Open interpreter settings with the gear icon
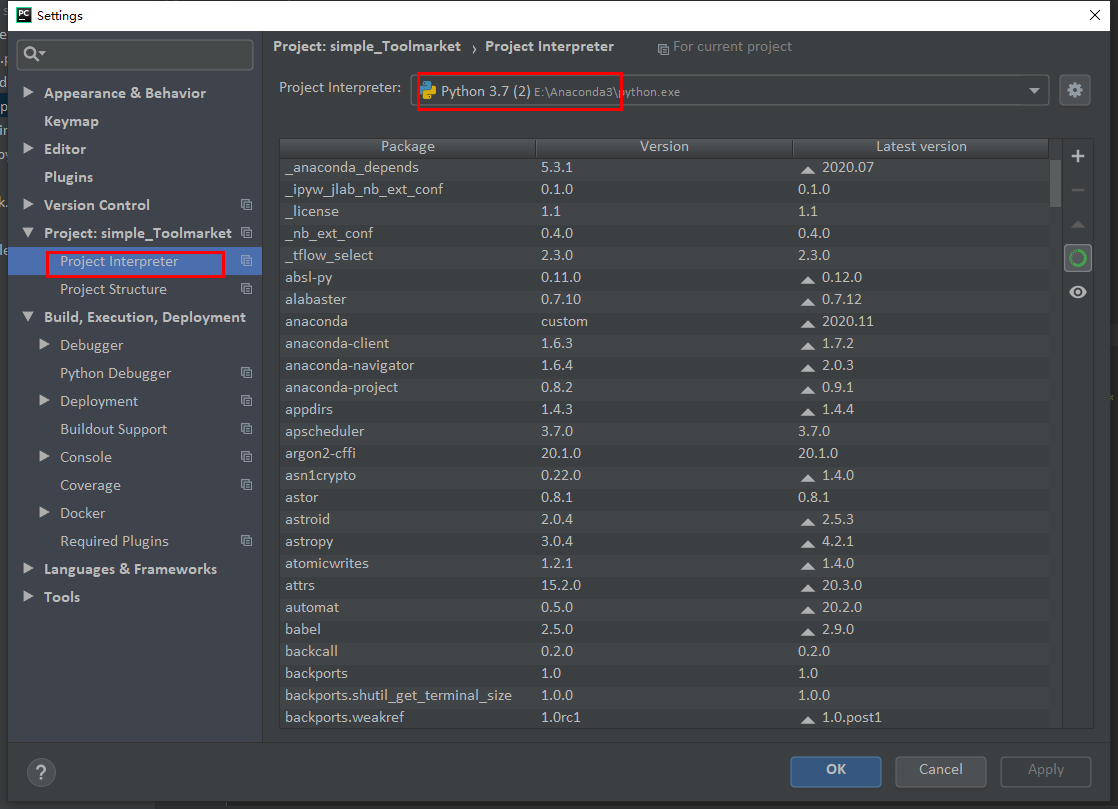The image size is (1118, 809). coord(1075,90)
